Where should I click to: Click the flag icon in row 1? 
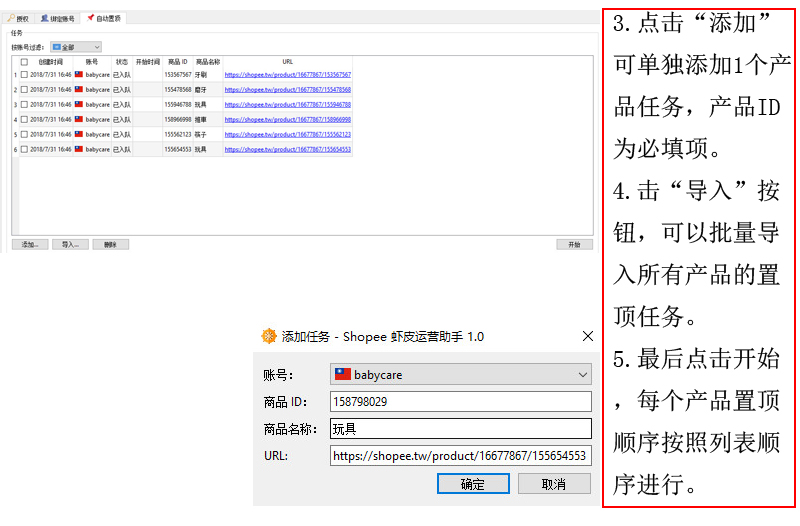79,74
